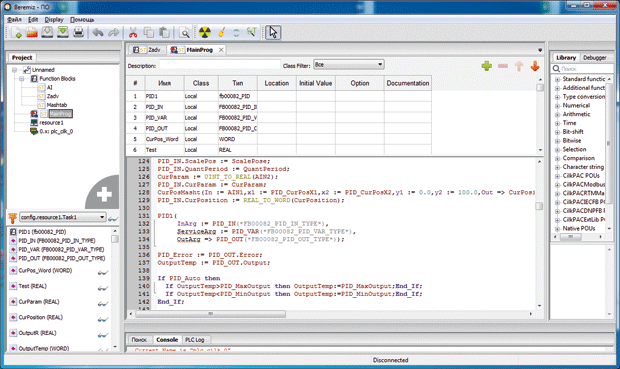Click the Cut scissors icon
This screenshot has height=369, width=620.
click(133, 32)
